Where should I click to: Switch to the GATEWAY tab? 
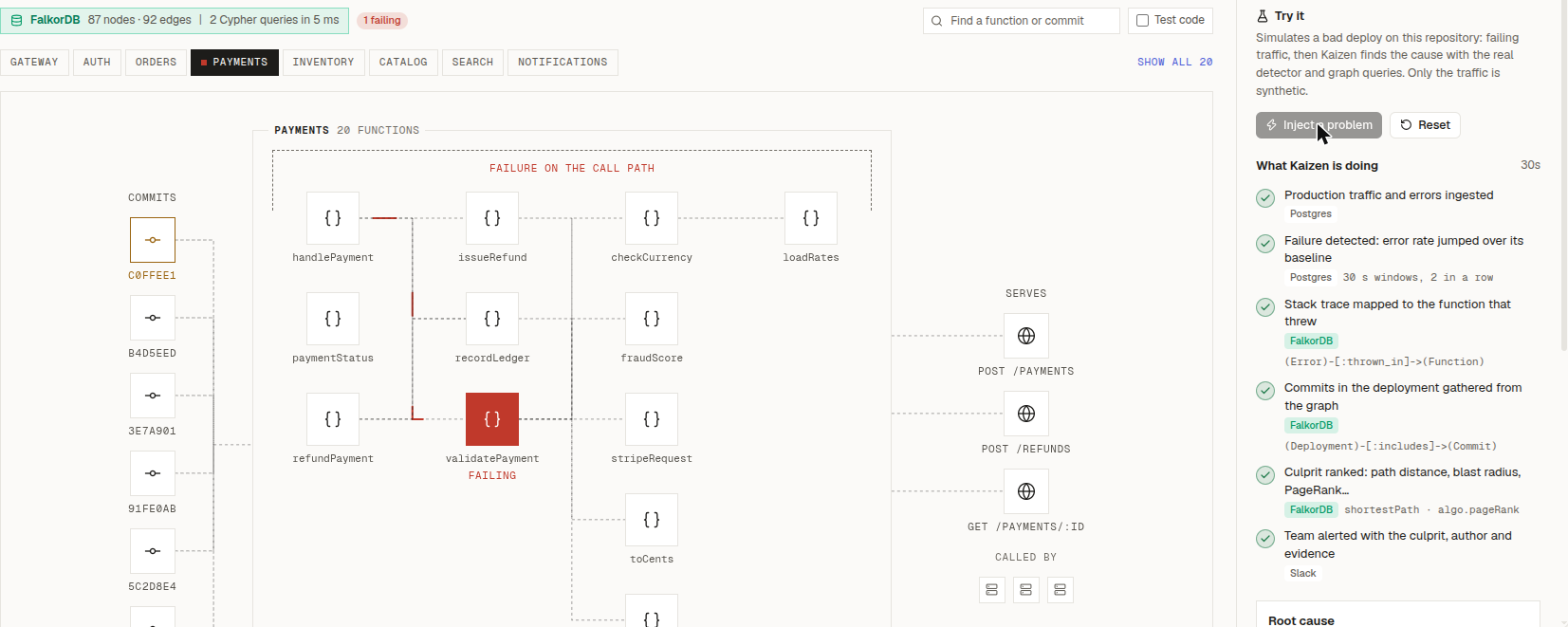pyautogui.click(x=35, y=62)
